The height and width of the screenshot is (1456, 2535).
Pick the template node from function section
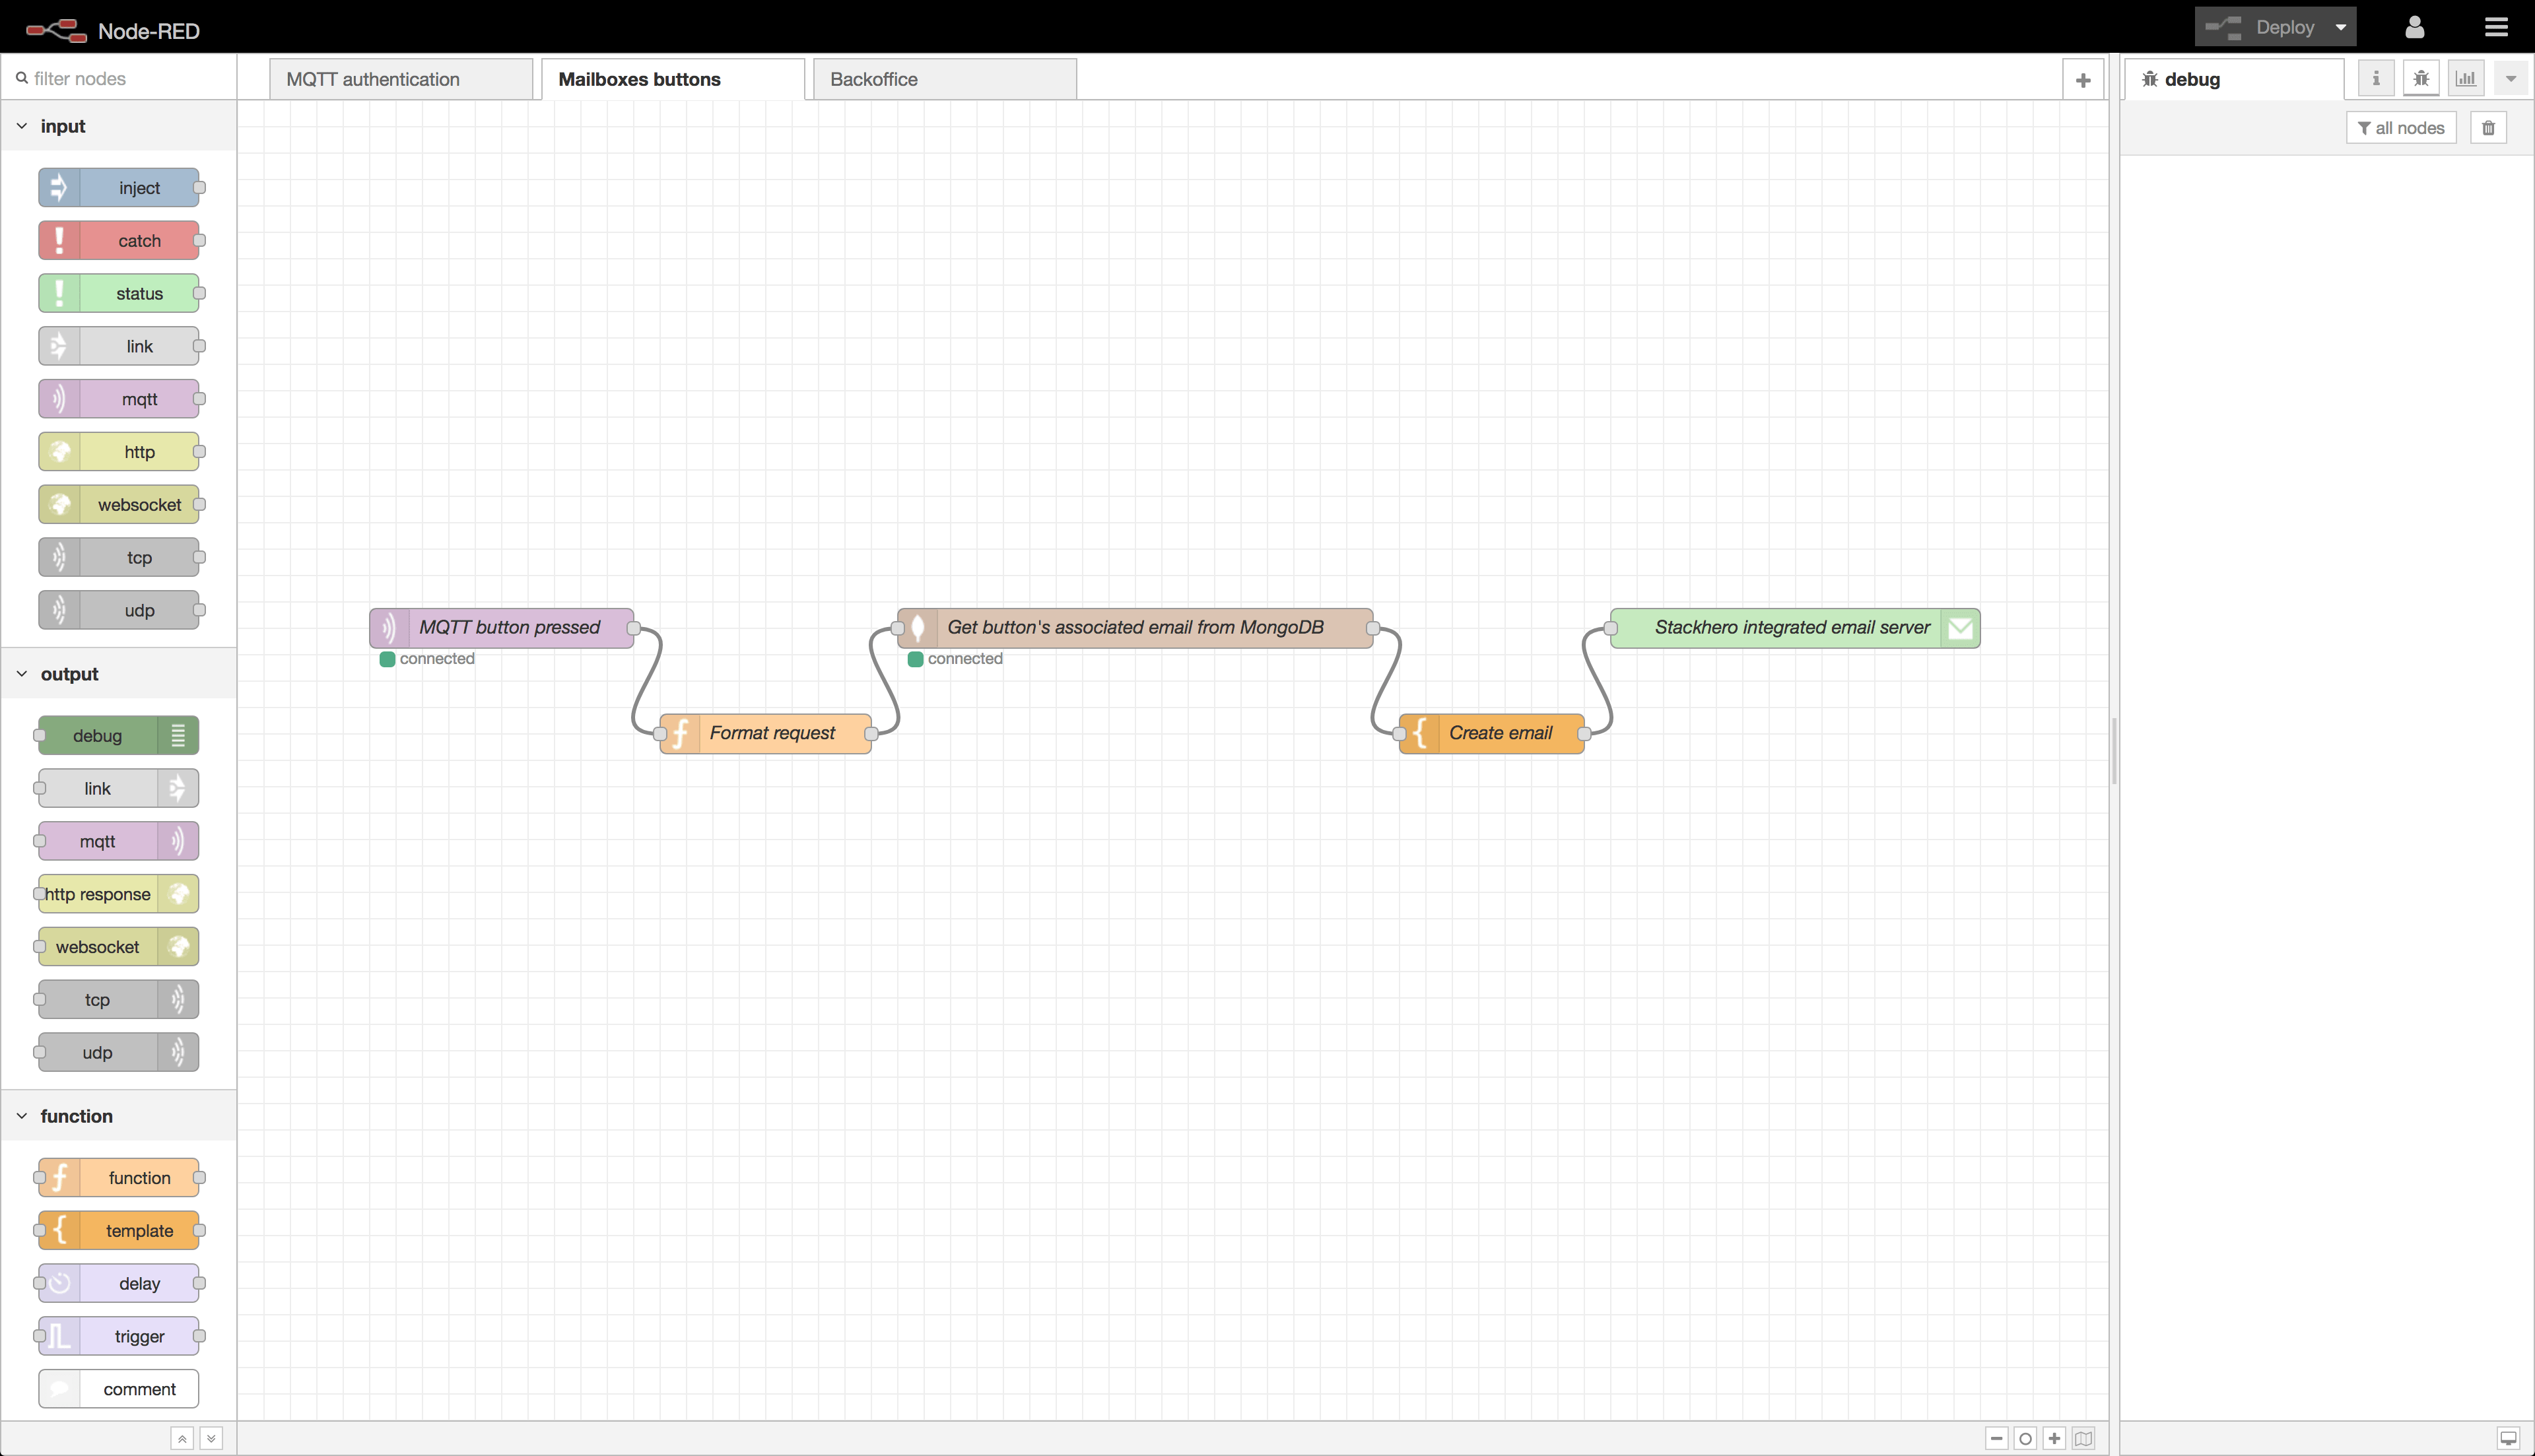coord(118,1230)
